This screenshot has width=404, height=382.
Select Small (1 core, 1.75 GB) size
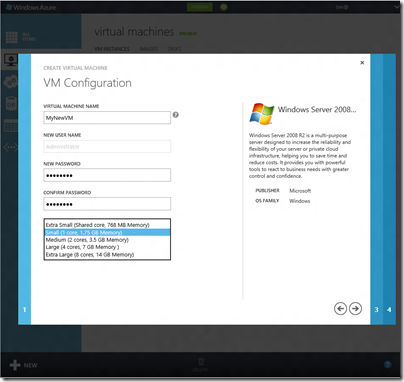point(107,232)
